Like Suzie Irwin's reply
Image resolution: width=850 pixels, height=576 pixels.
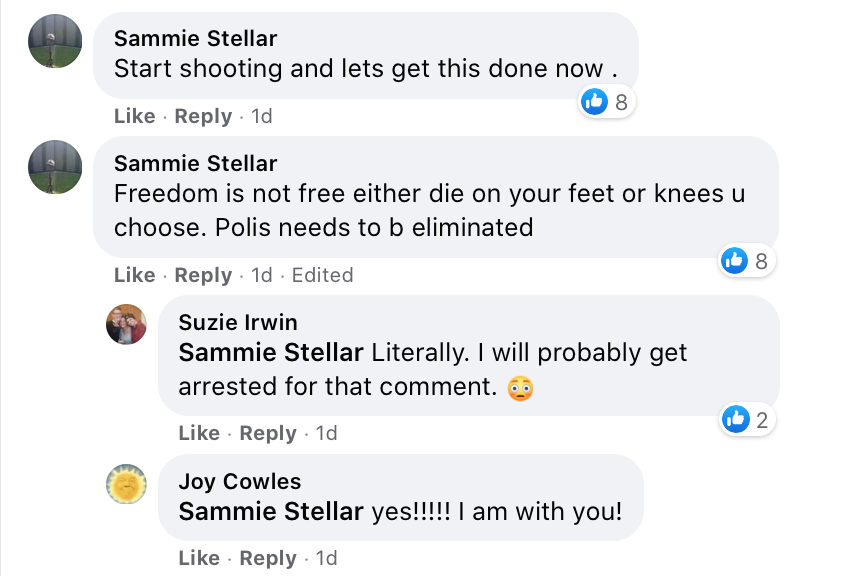pos(199,433)
